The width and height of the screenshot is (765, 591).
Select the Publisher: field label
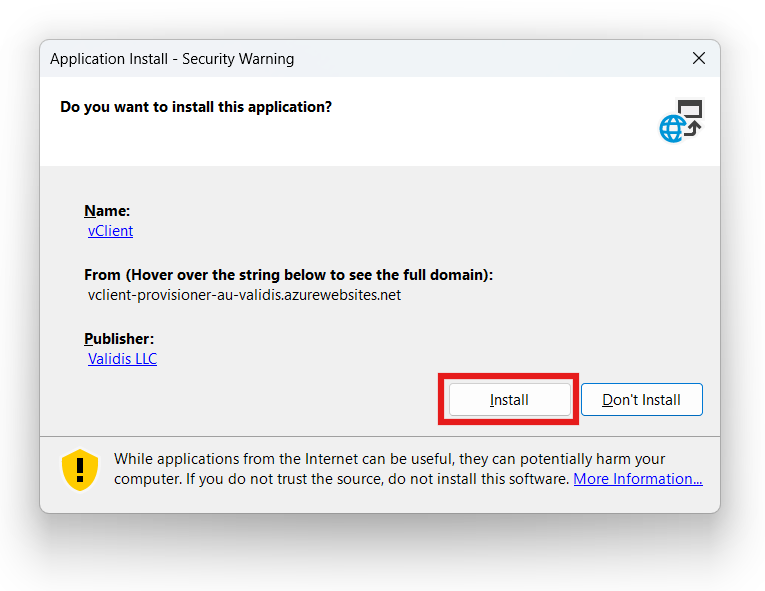pos(119,339)
